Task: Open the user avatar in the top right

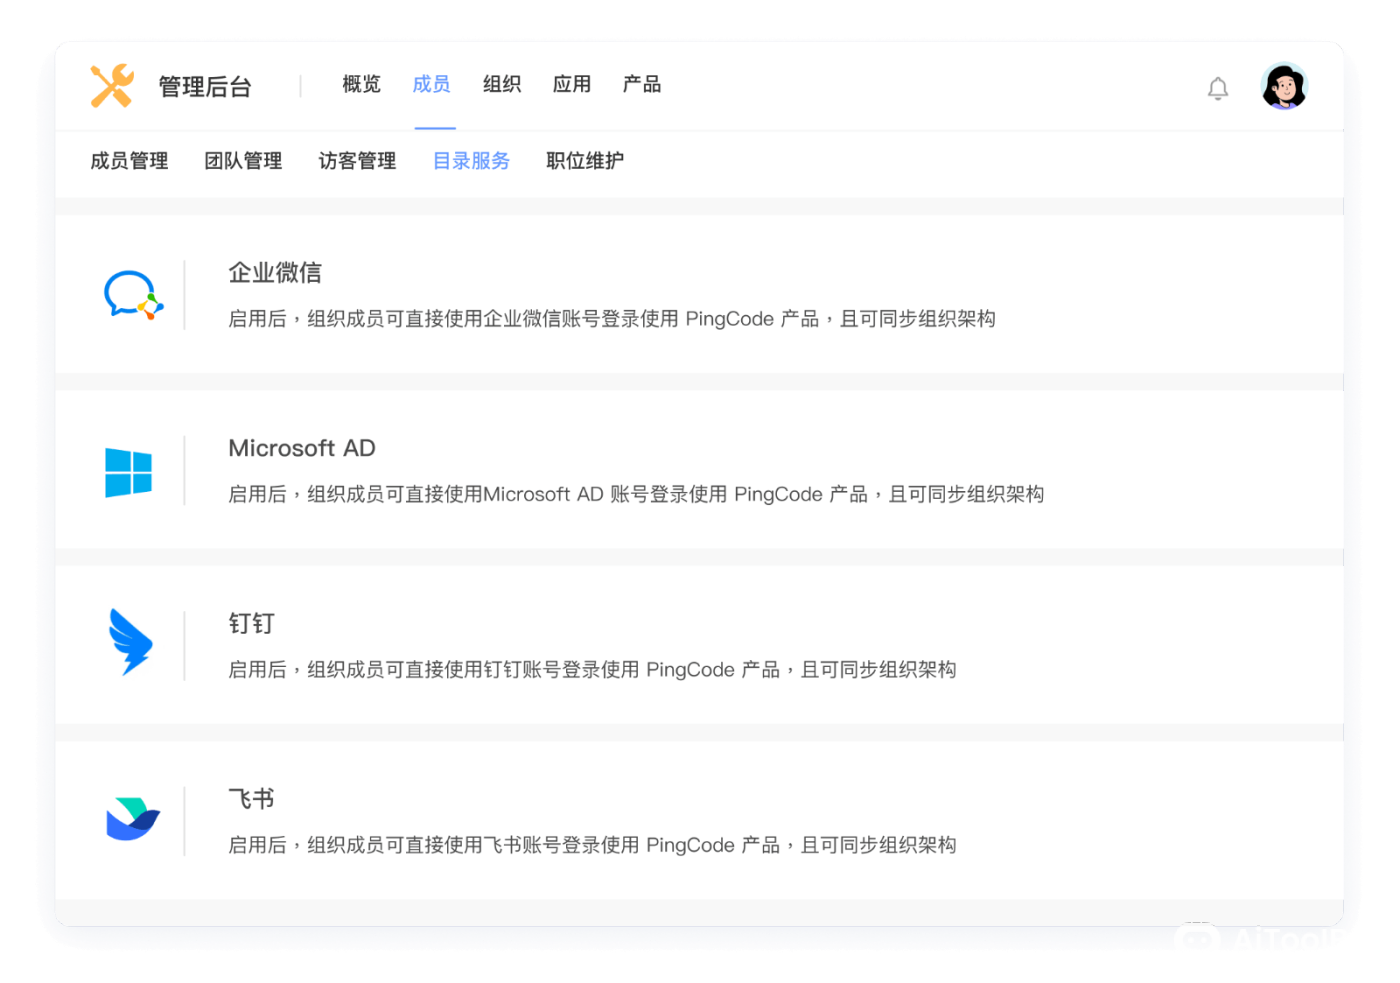Action: pyautogui.click(x=1283, y=86)
